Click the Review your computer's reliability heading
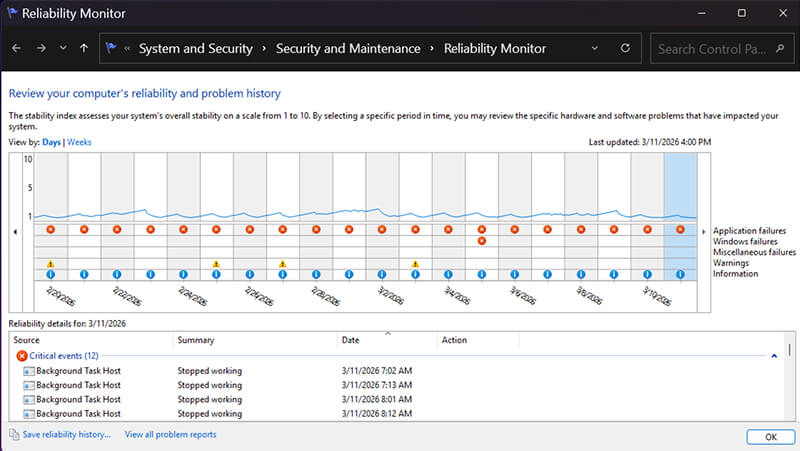 coord(145,93)
